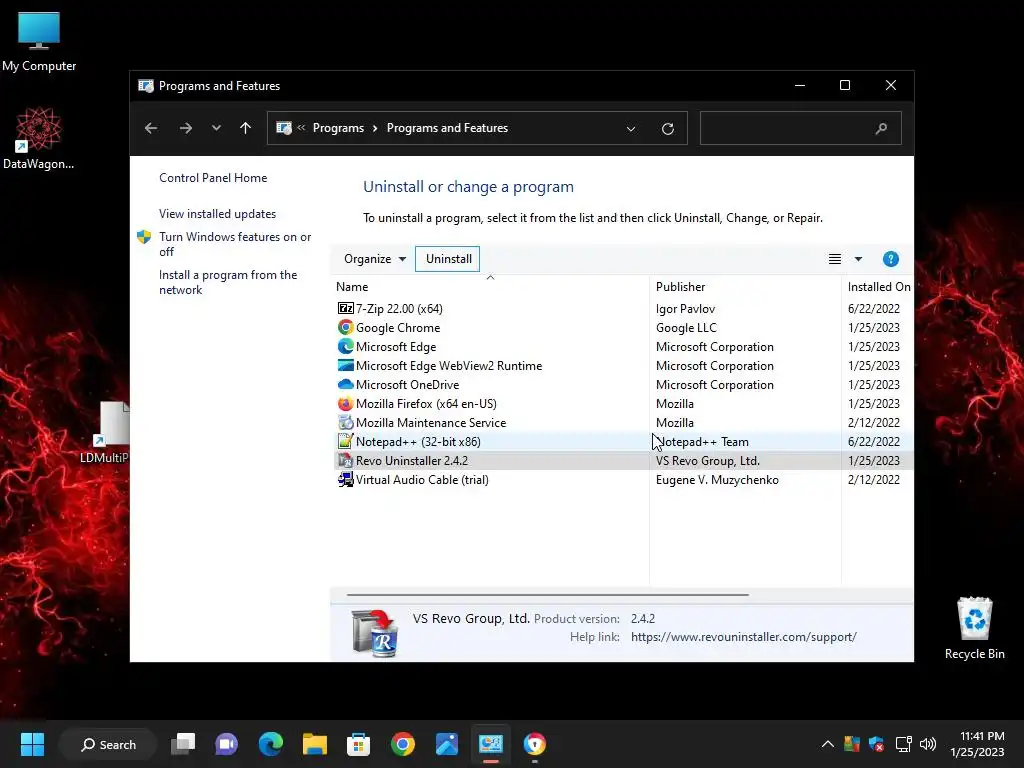Click the Mozilla Maintenance Service icon

(x=345, y=422)
